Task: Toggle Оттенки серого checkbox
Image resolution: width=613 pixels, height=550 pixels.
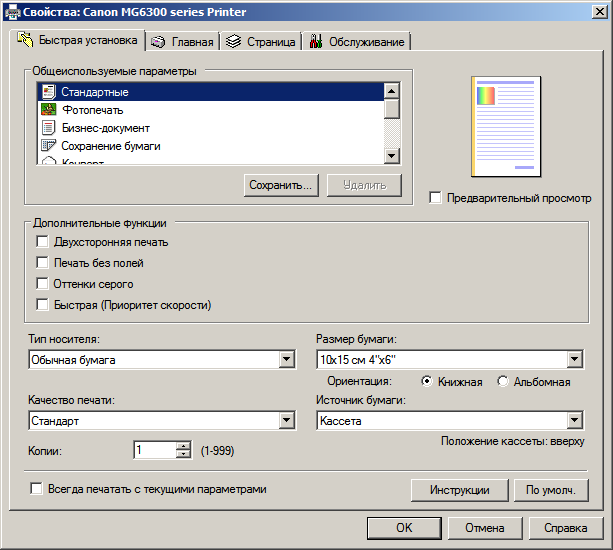Action: point(42,283)
